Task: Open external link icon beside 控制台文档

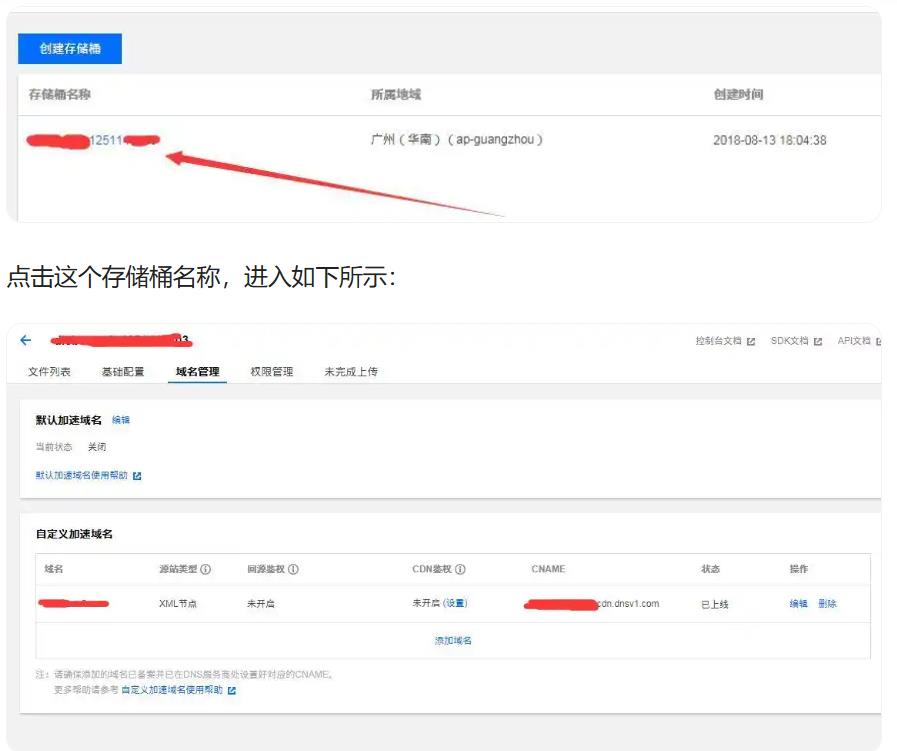Action: (x=751, y=342)
